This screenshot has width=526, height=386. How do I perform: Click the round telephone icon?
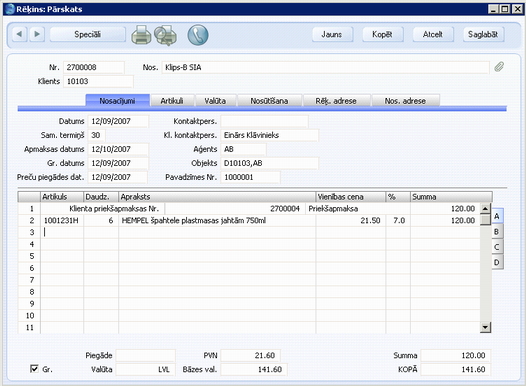click(x=198, y=35)
